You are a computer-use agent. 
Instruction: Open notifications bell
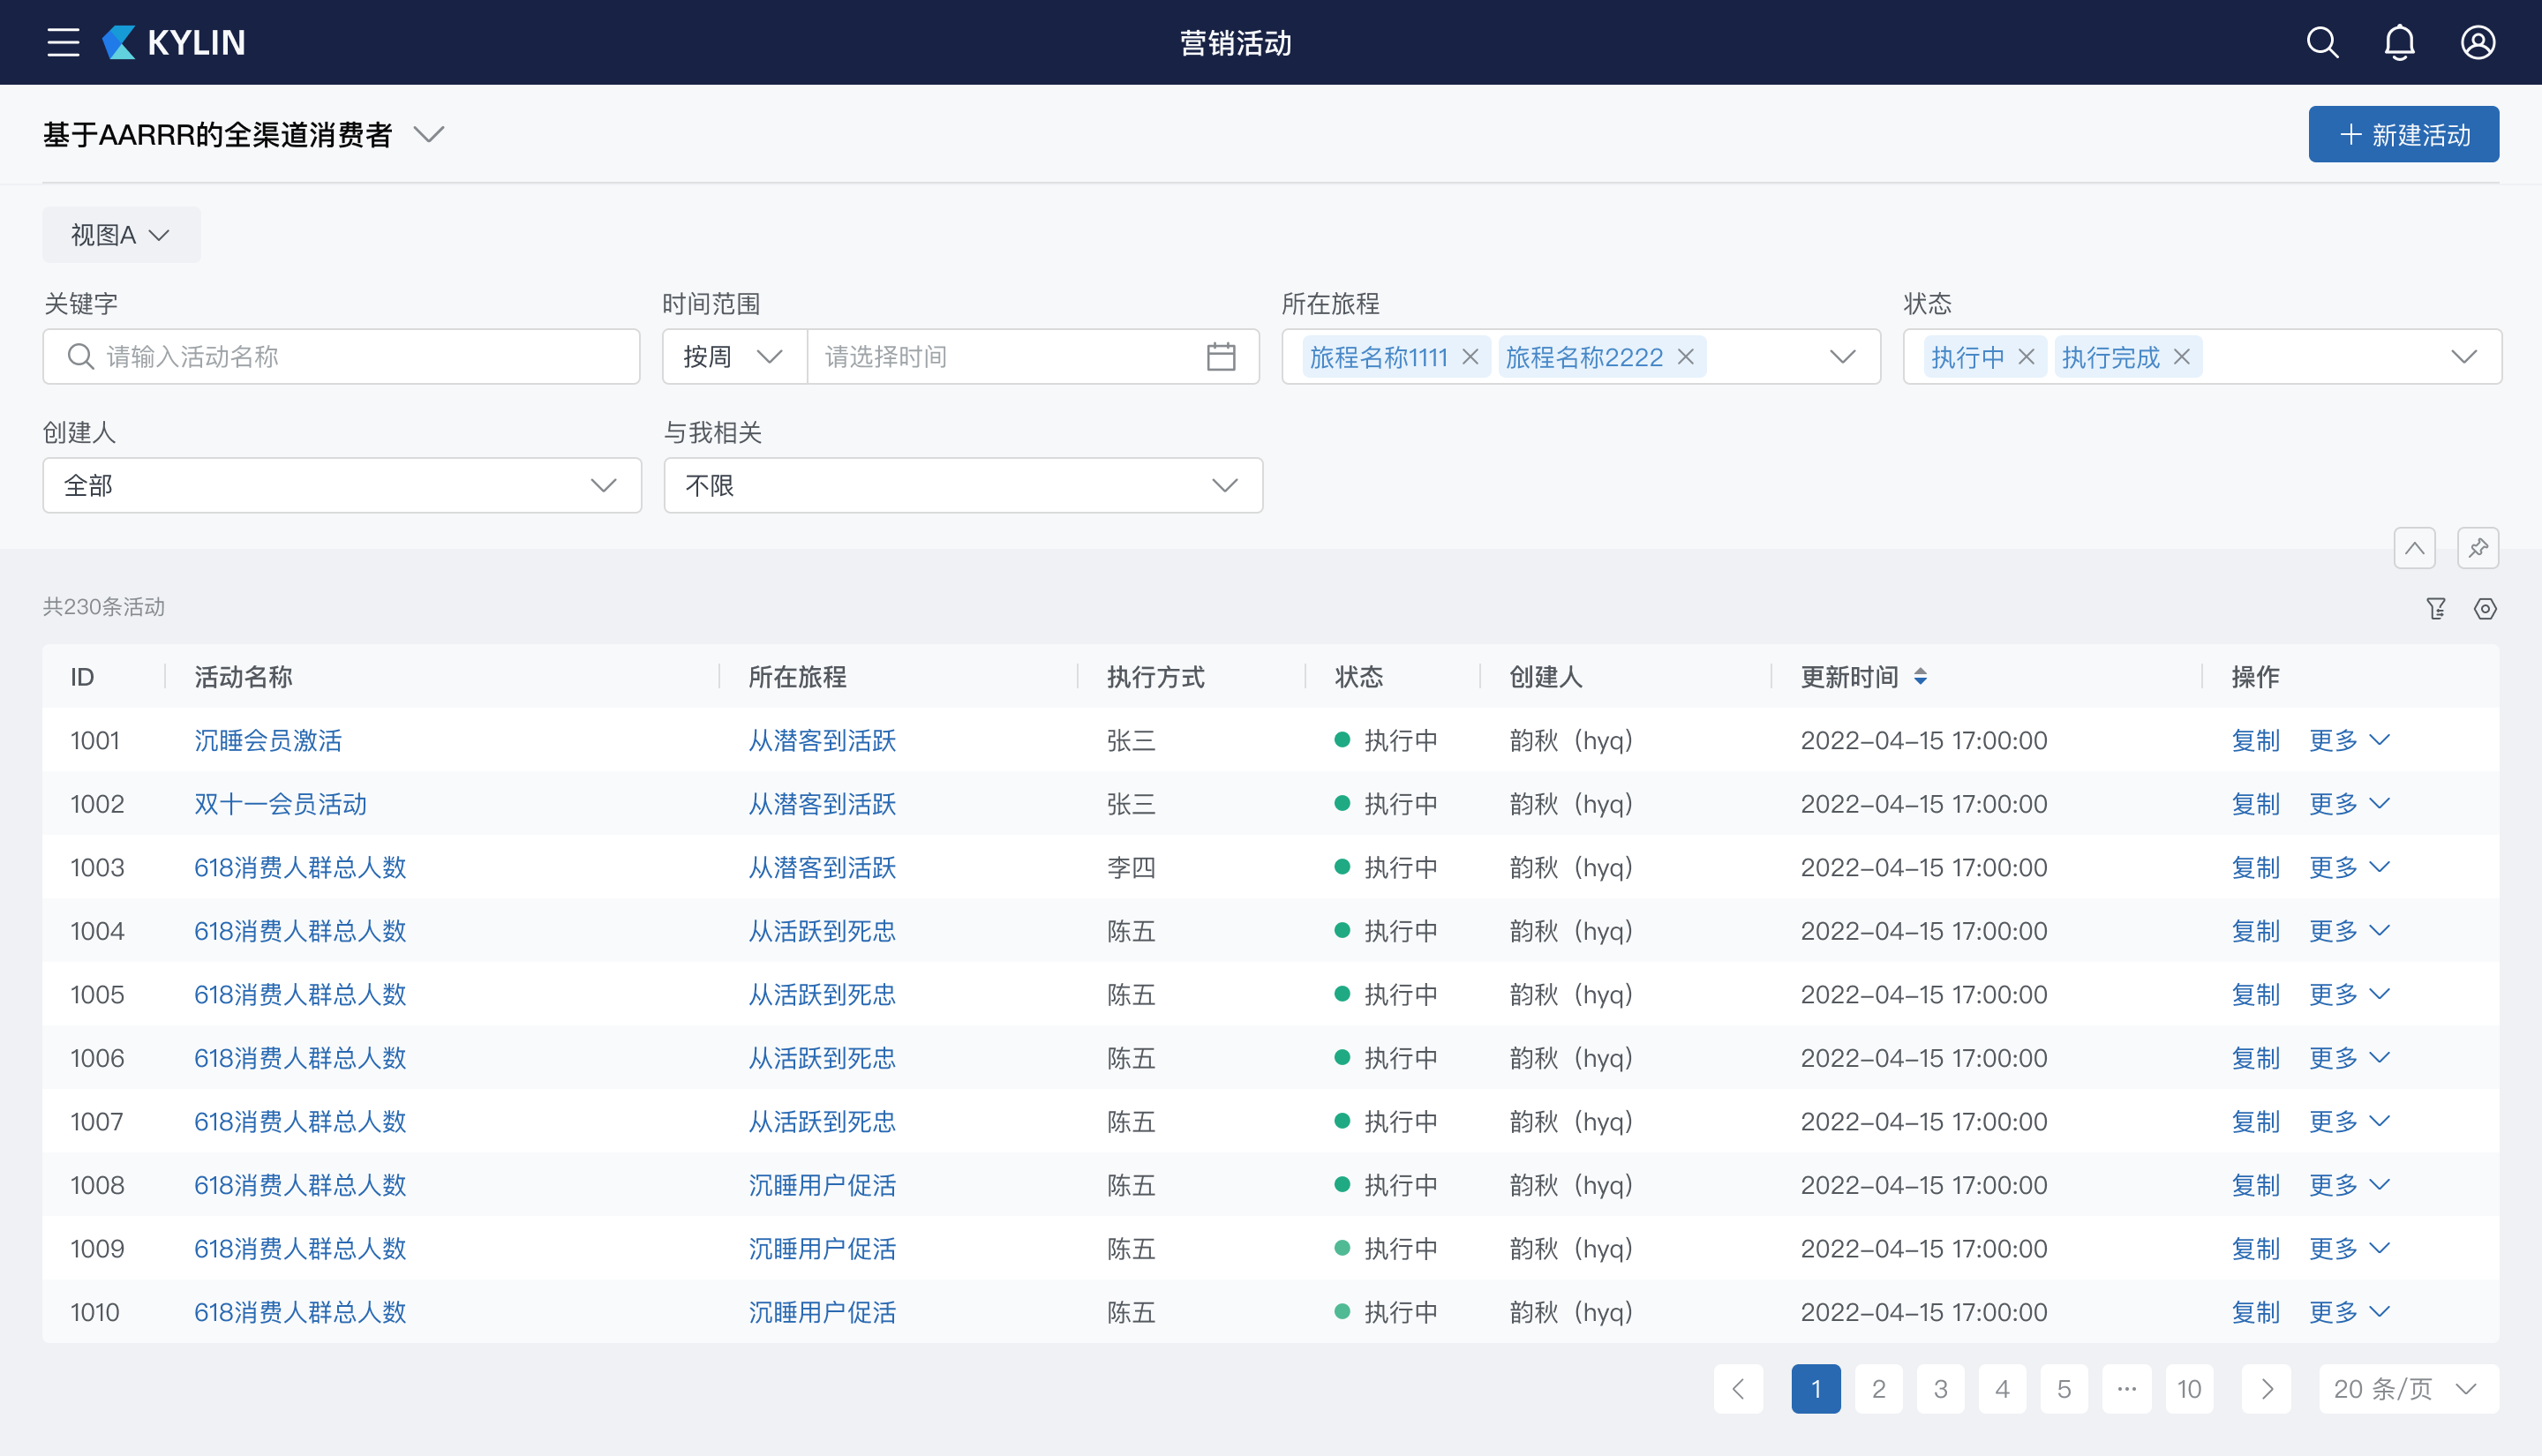[2399, 42]
